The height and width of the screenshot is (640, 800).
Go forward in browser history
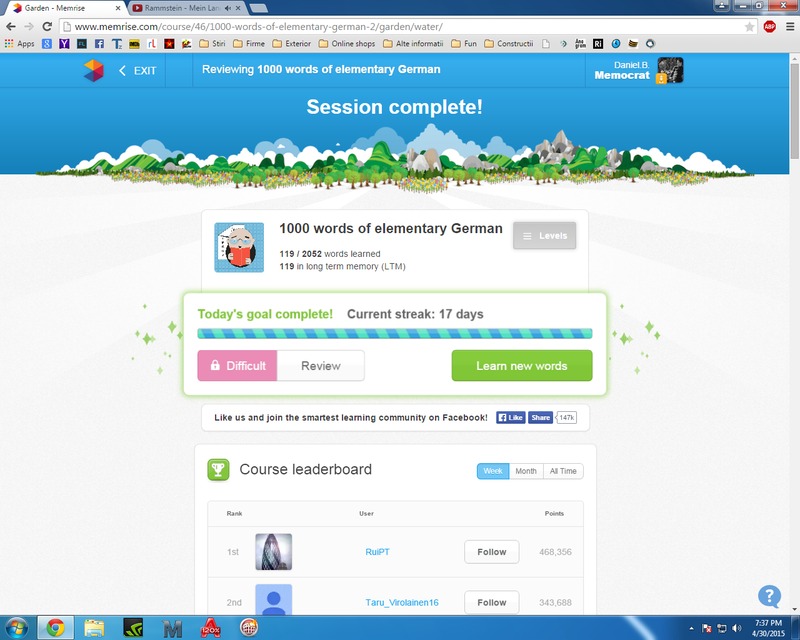tap(29, 27)
